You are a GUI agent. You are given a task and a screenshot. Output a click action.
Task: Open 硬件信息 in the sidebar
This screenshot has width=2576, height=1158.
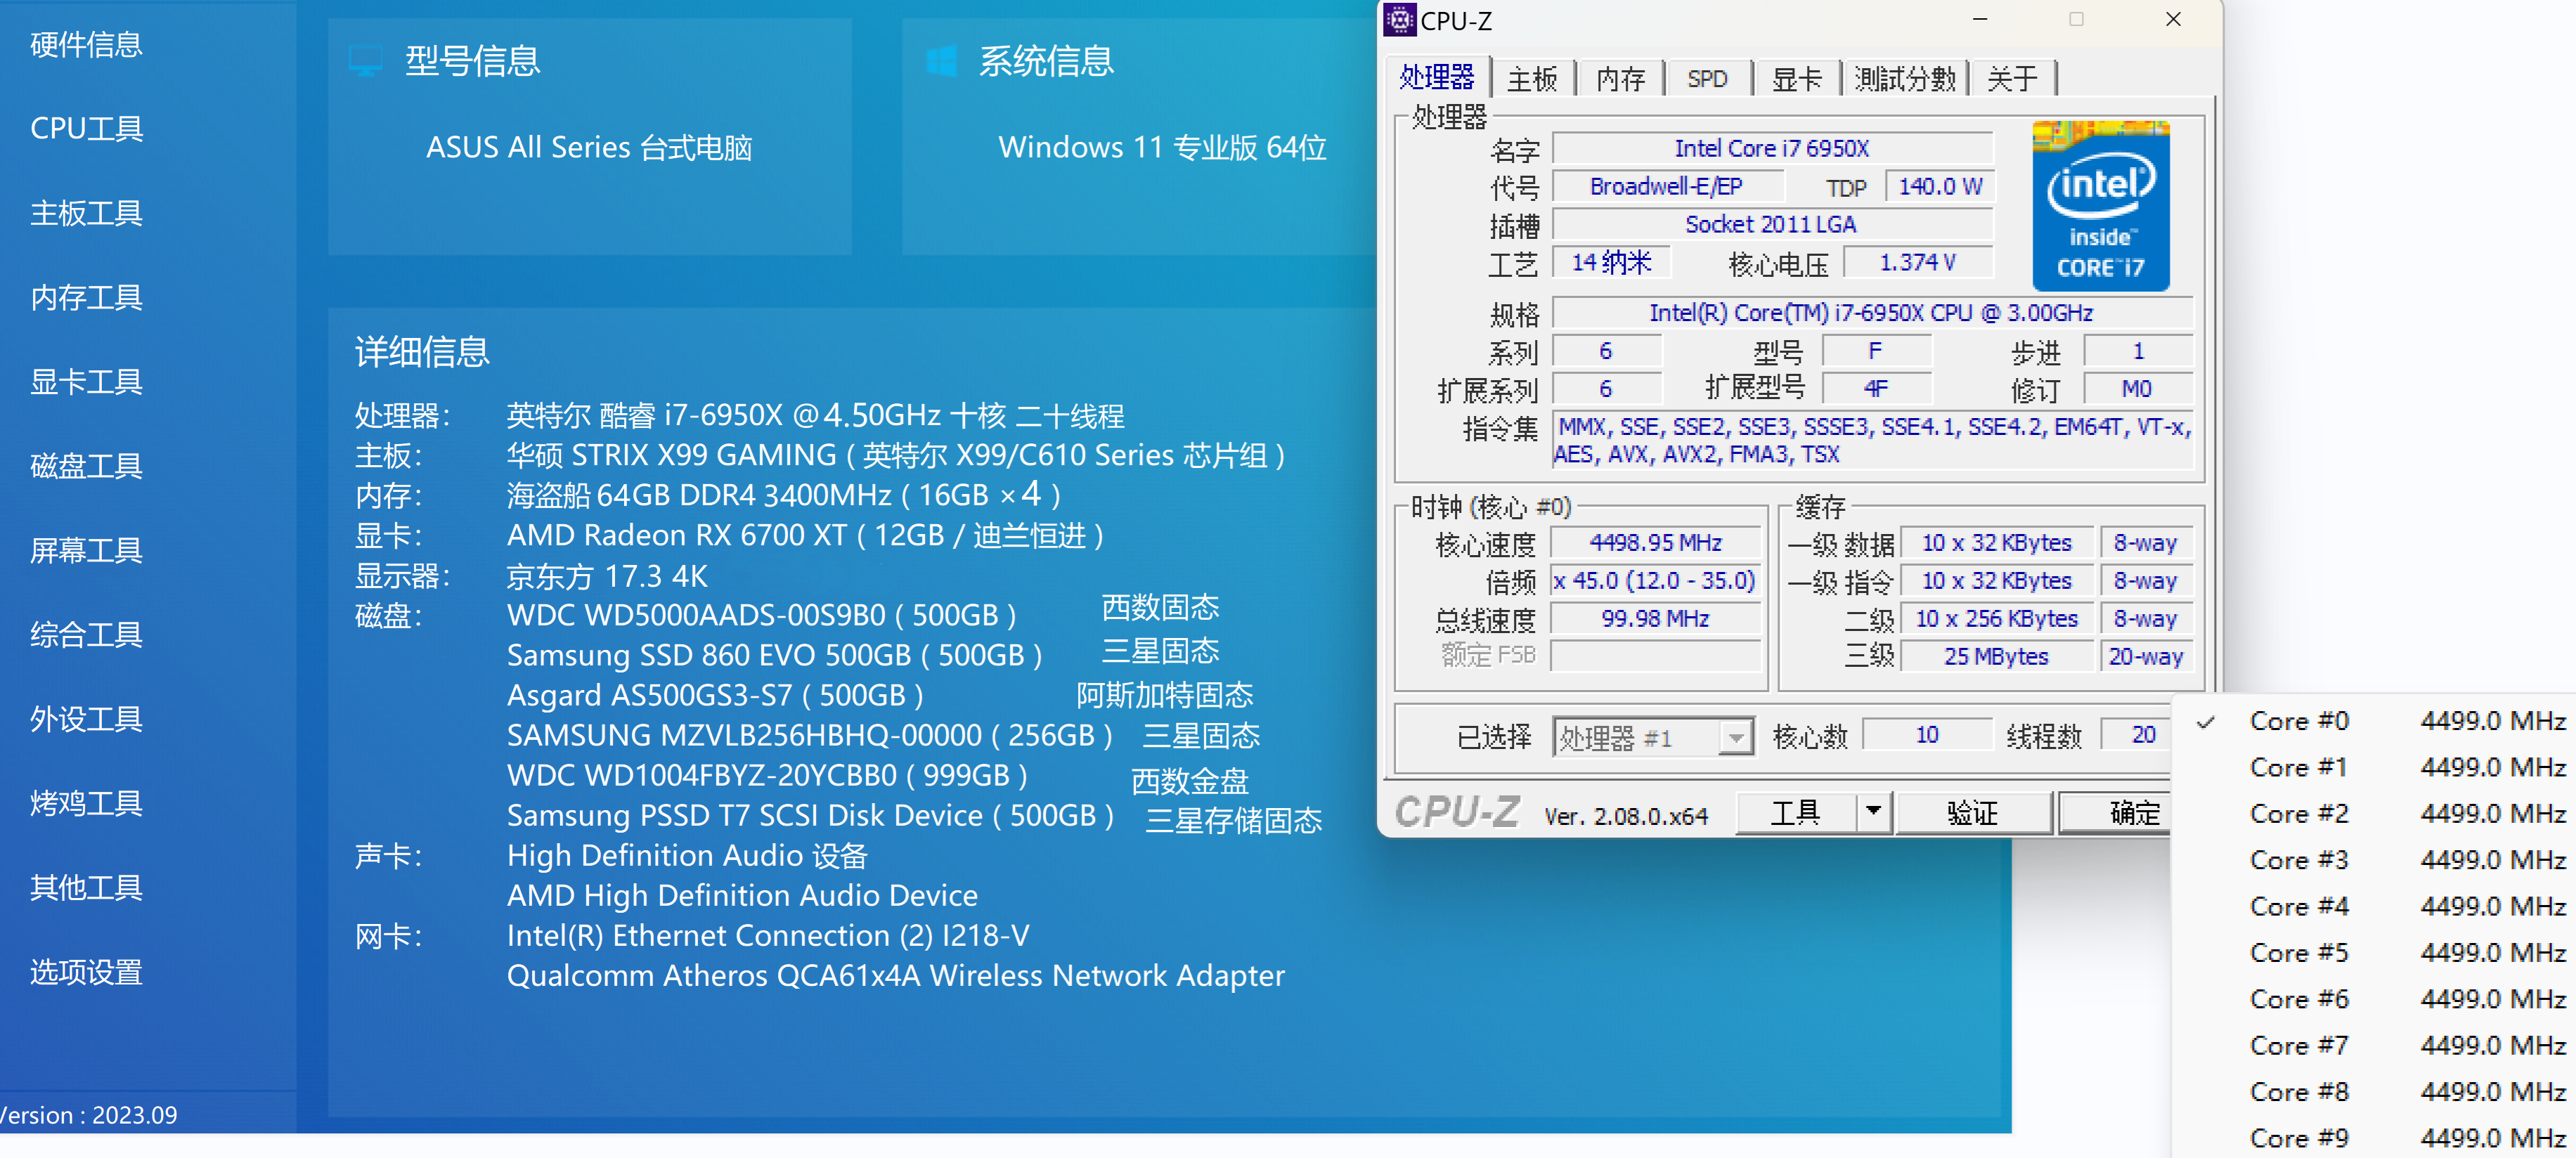point(86,44)
